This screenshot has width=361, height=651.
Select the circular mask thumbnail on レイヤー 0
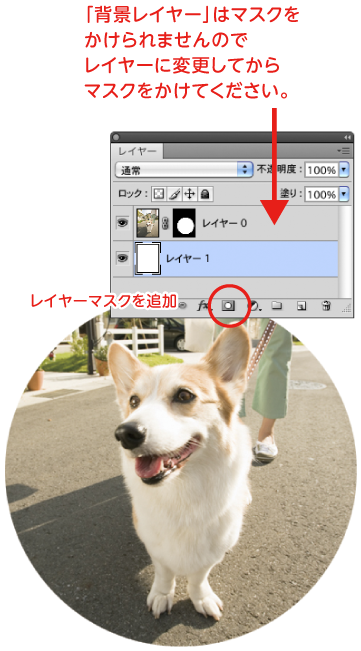click(185, 223)
